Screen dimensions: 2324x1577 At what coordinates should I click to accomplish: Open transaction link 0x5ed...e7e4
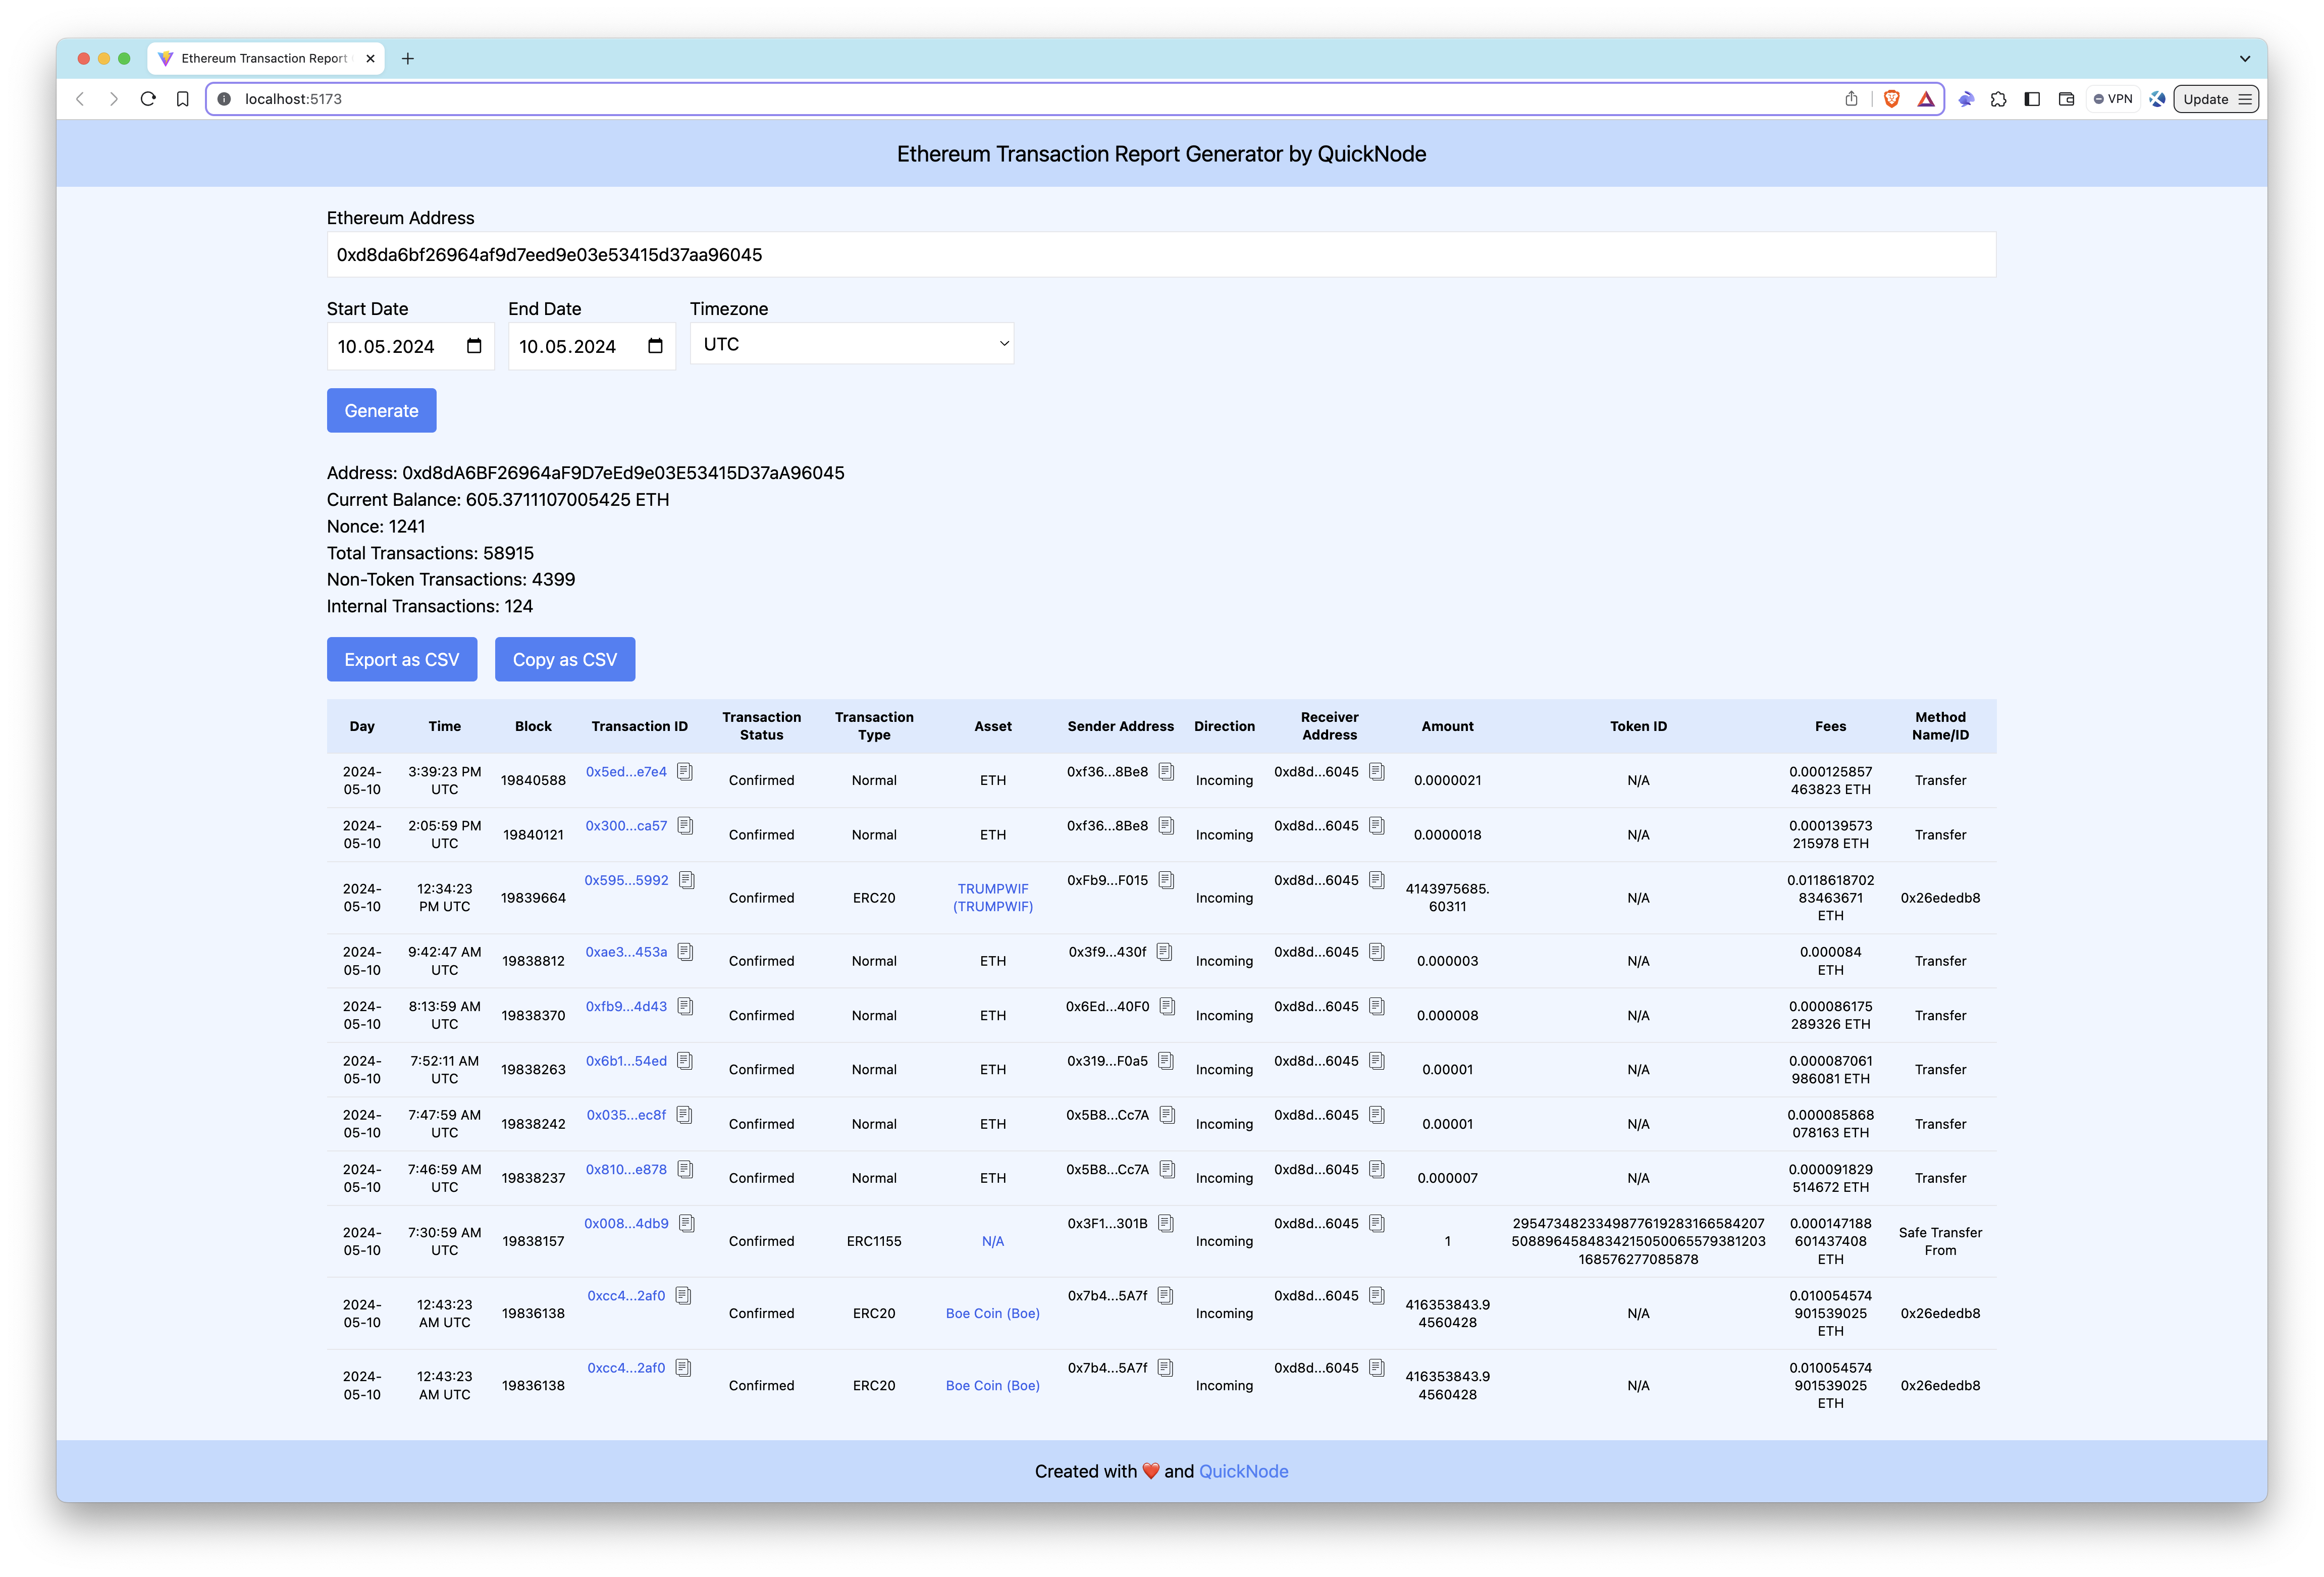pyautogui.click(x=626, y=772)
